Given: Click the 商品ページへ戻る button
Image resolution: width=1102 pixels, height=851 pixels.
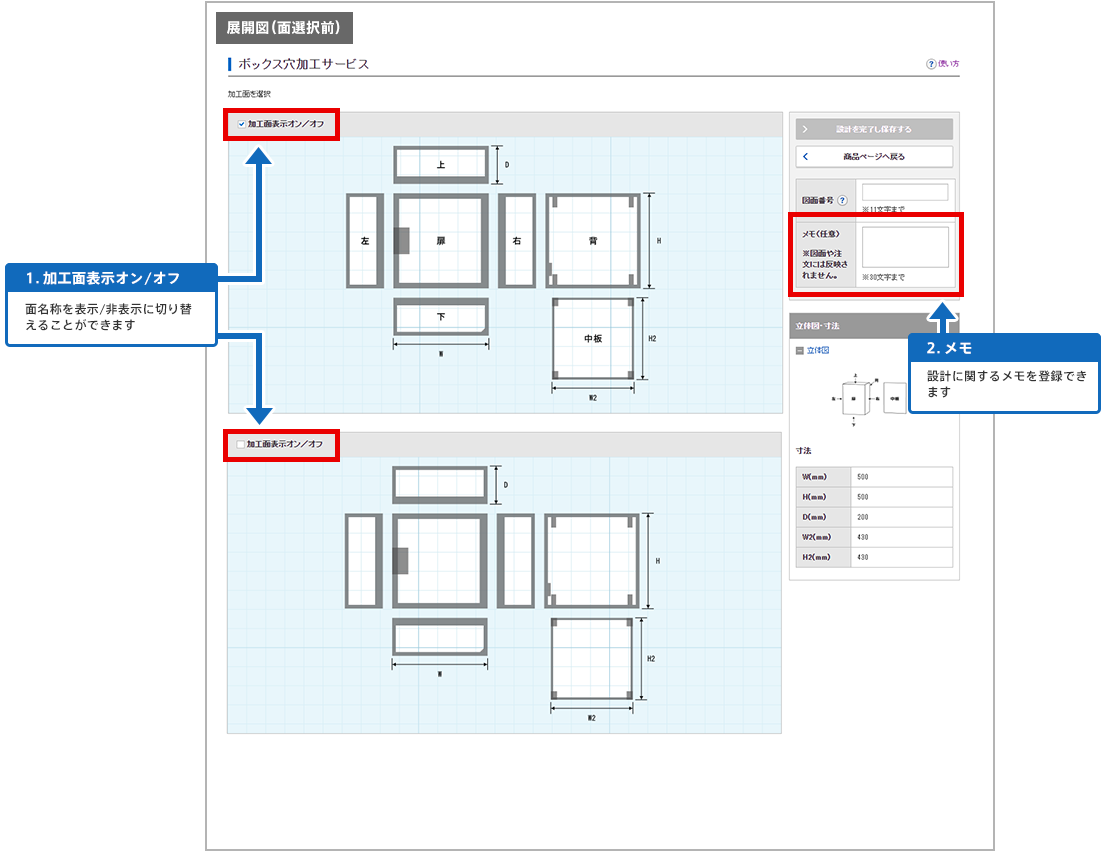Looking at the screenshot, I should tap(874, 157).
